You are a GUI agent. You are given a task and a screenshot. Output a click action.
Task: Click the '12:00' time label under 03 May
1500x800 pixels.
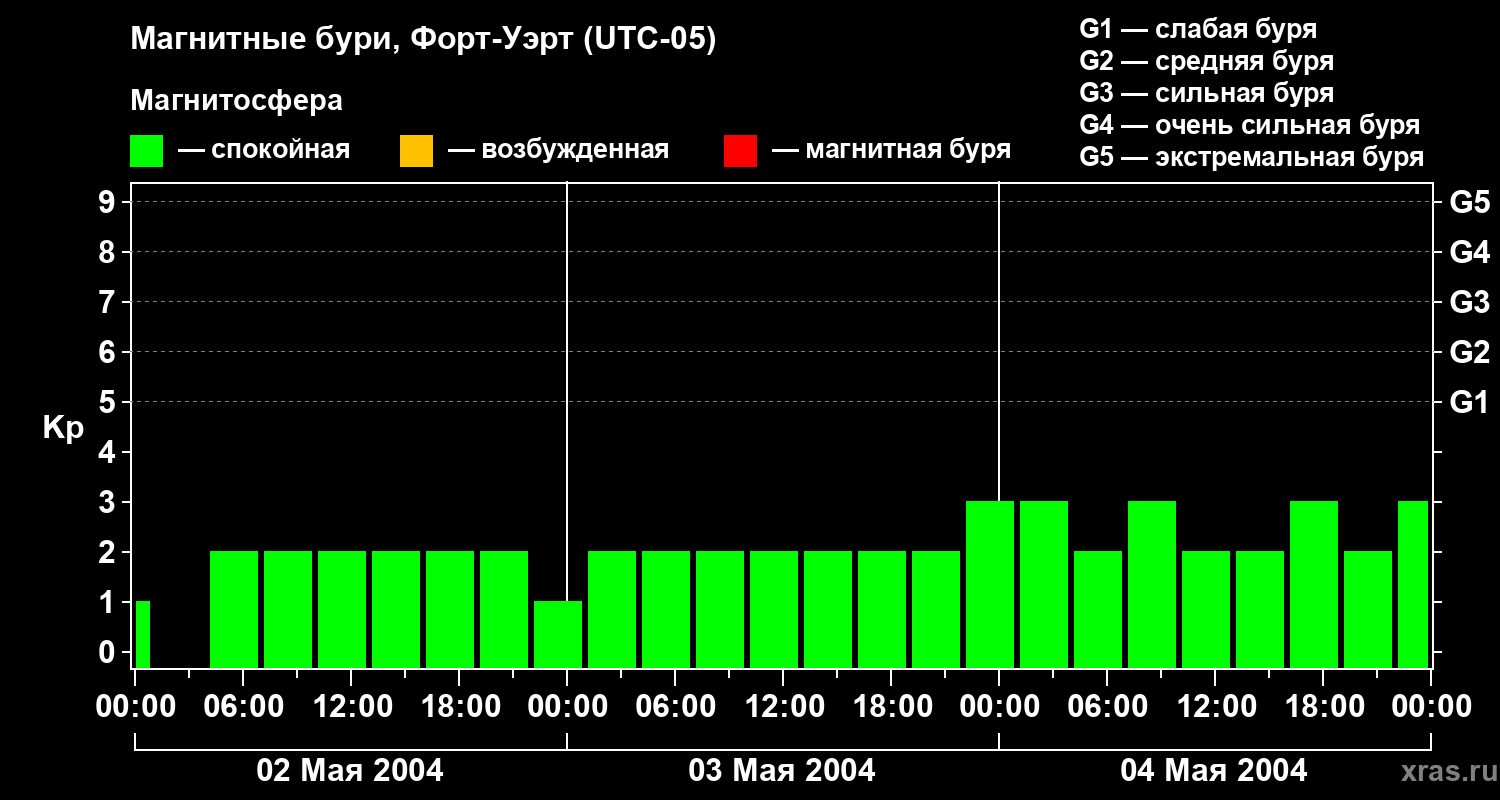(x=784, y=706)
